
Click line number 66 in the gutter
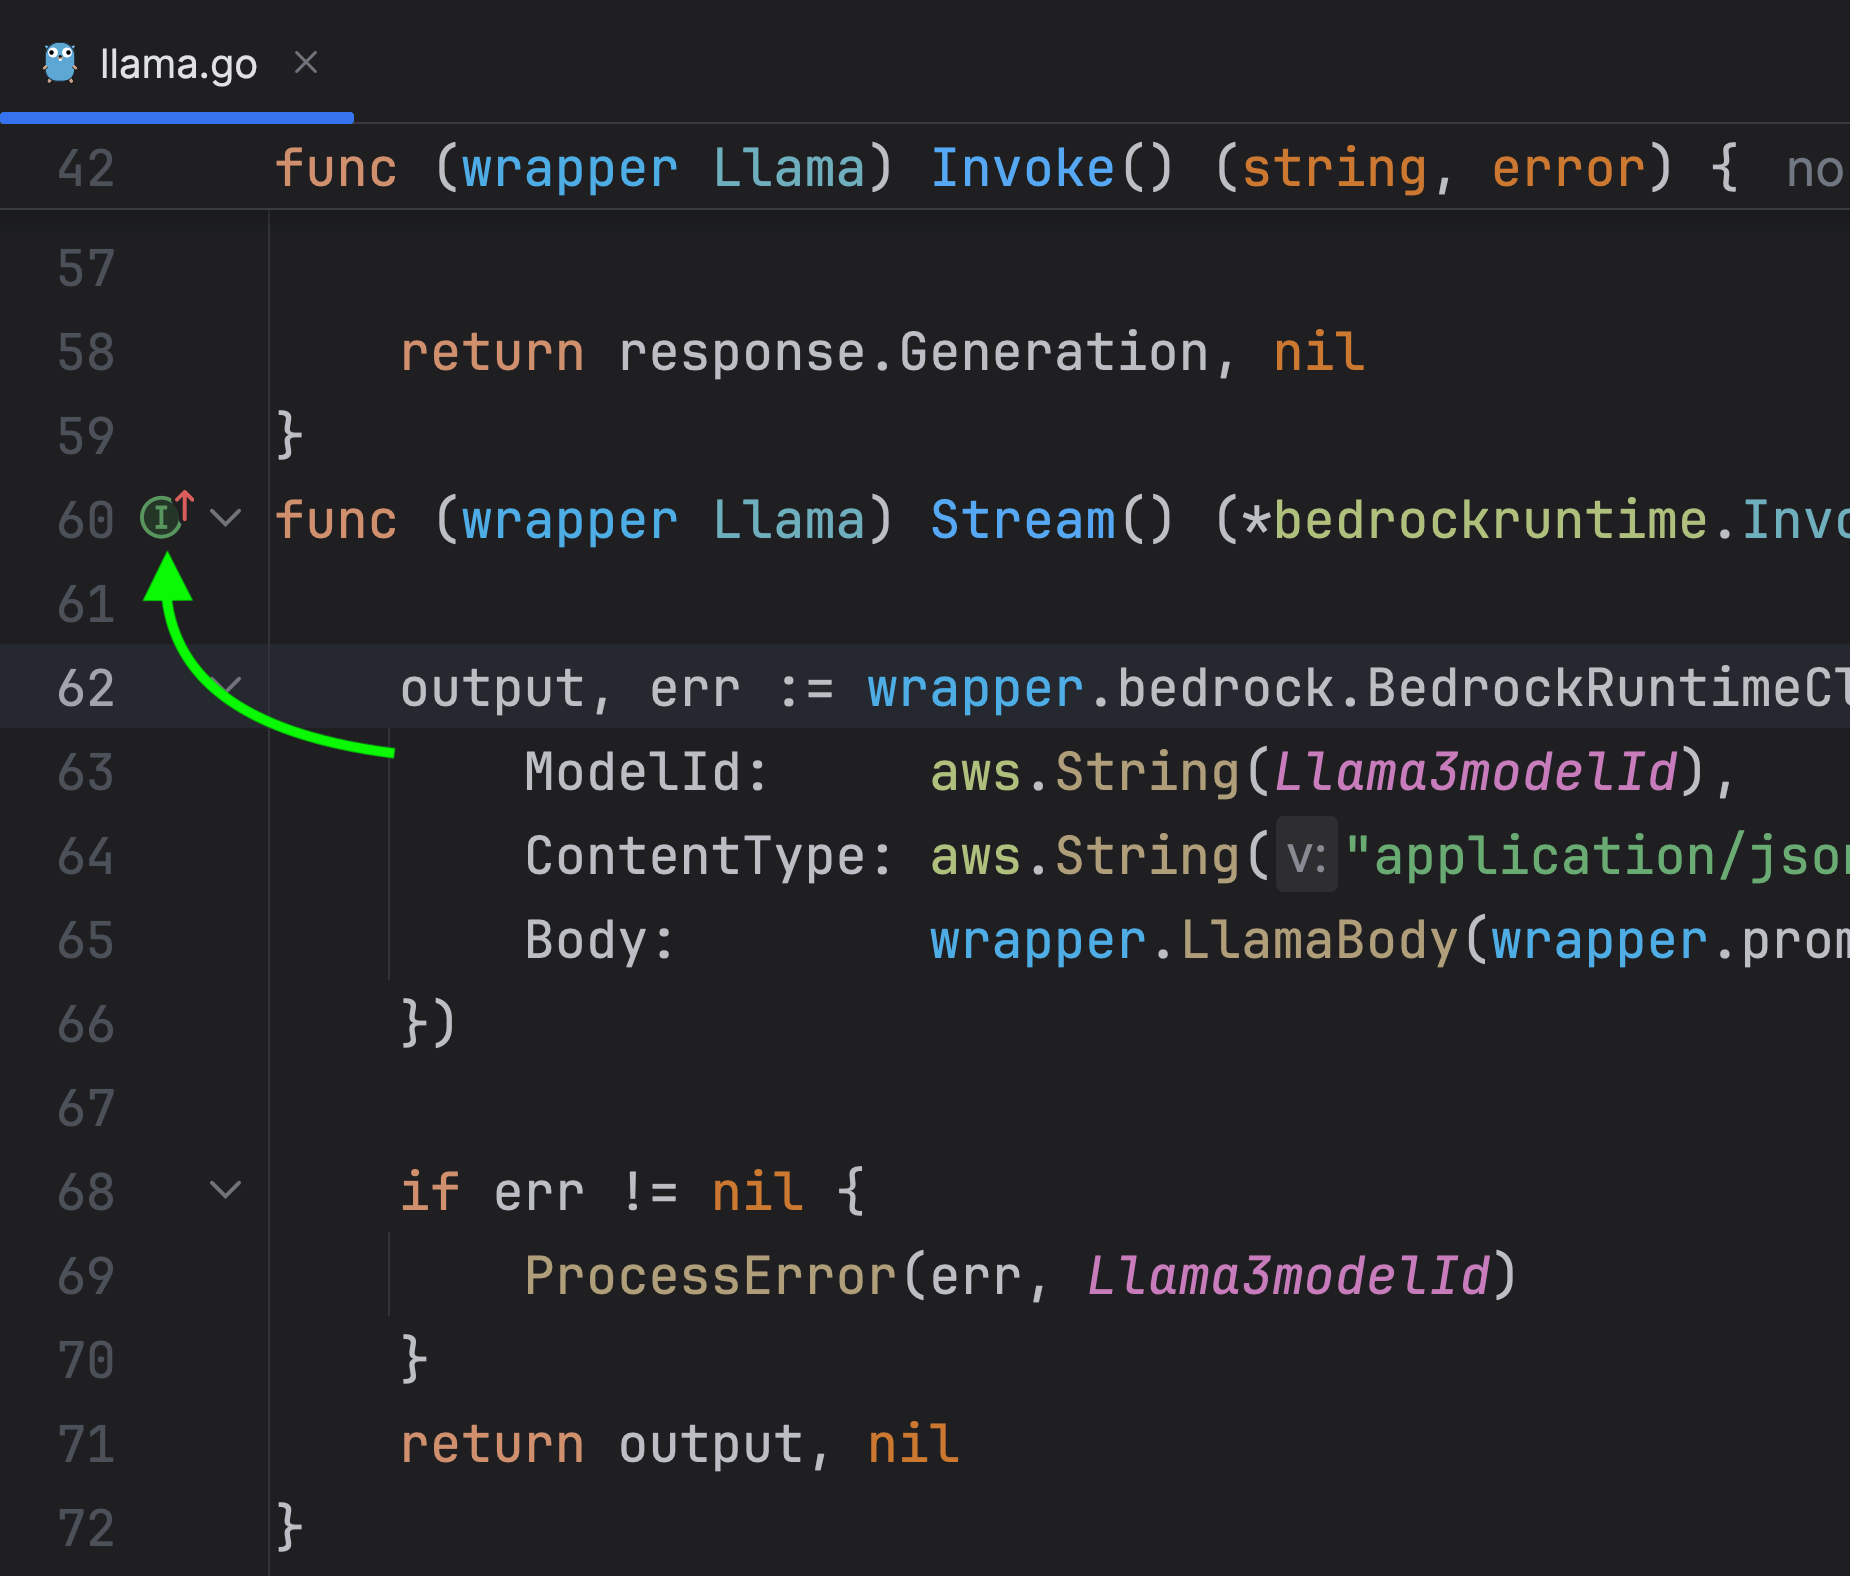(86, 1025)
